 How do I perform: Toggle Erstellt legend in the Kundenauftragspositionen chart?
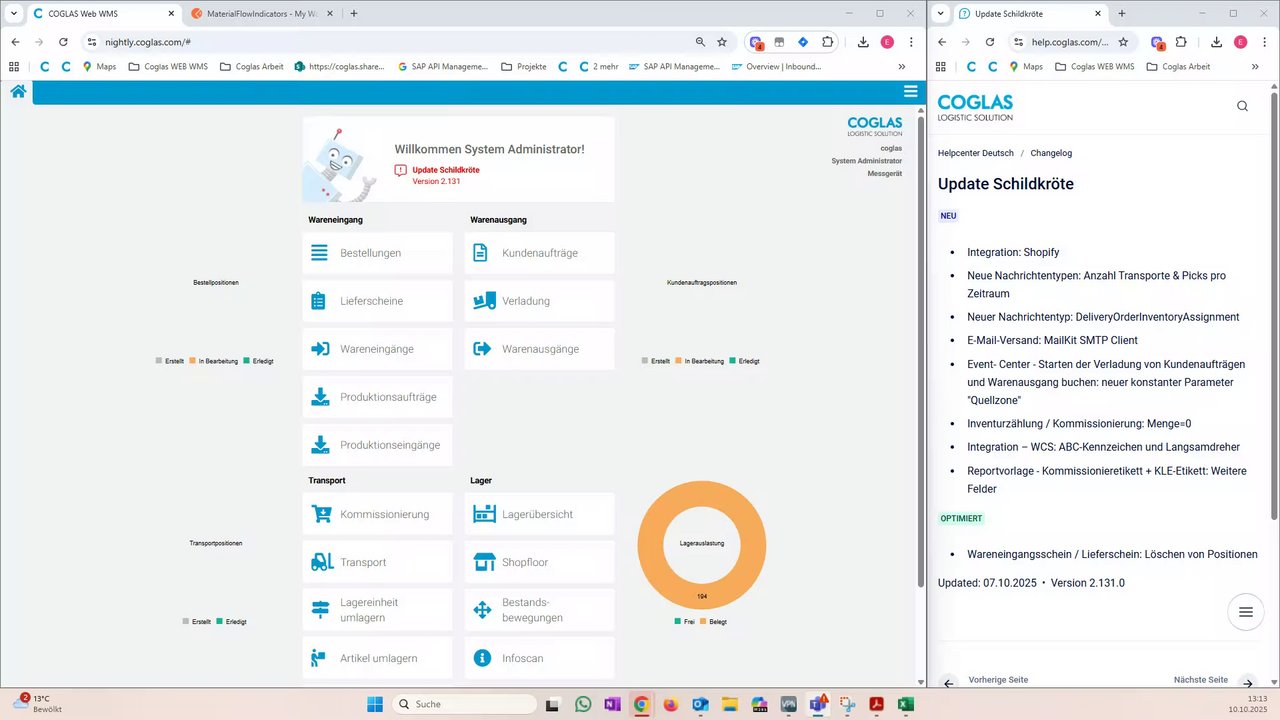pyautogui.click(x=656, y=360)
